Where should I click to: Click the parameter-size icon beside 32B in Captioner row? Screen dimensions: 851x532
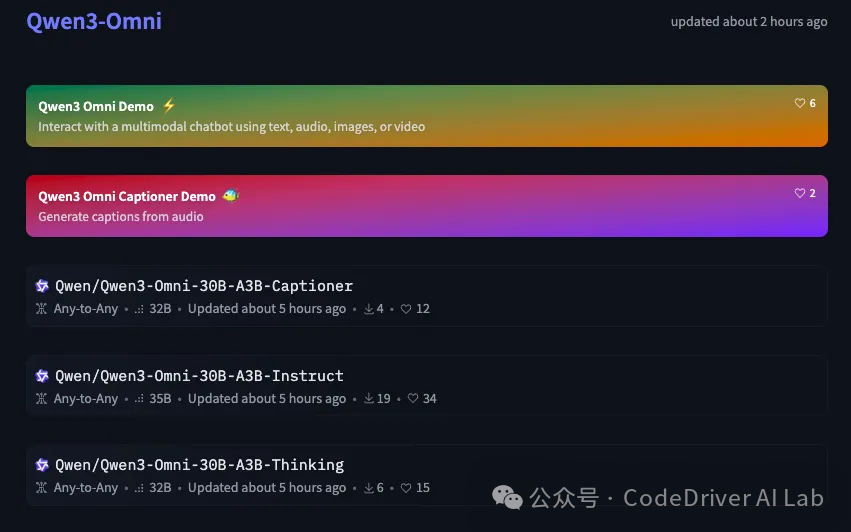click(139, 309)
